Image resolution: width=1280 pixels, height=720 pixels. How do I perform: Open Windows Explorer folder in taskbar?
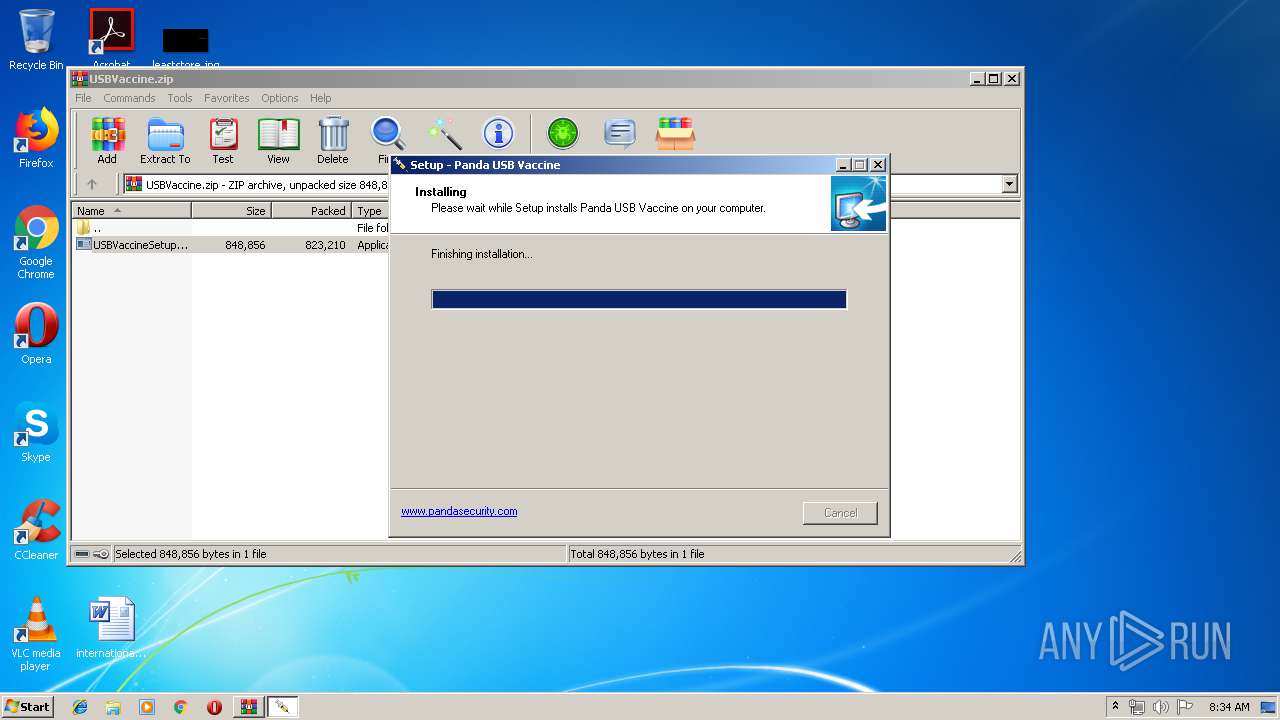tap(113, 707)
